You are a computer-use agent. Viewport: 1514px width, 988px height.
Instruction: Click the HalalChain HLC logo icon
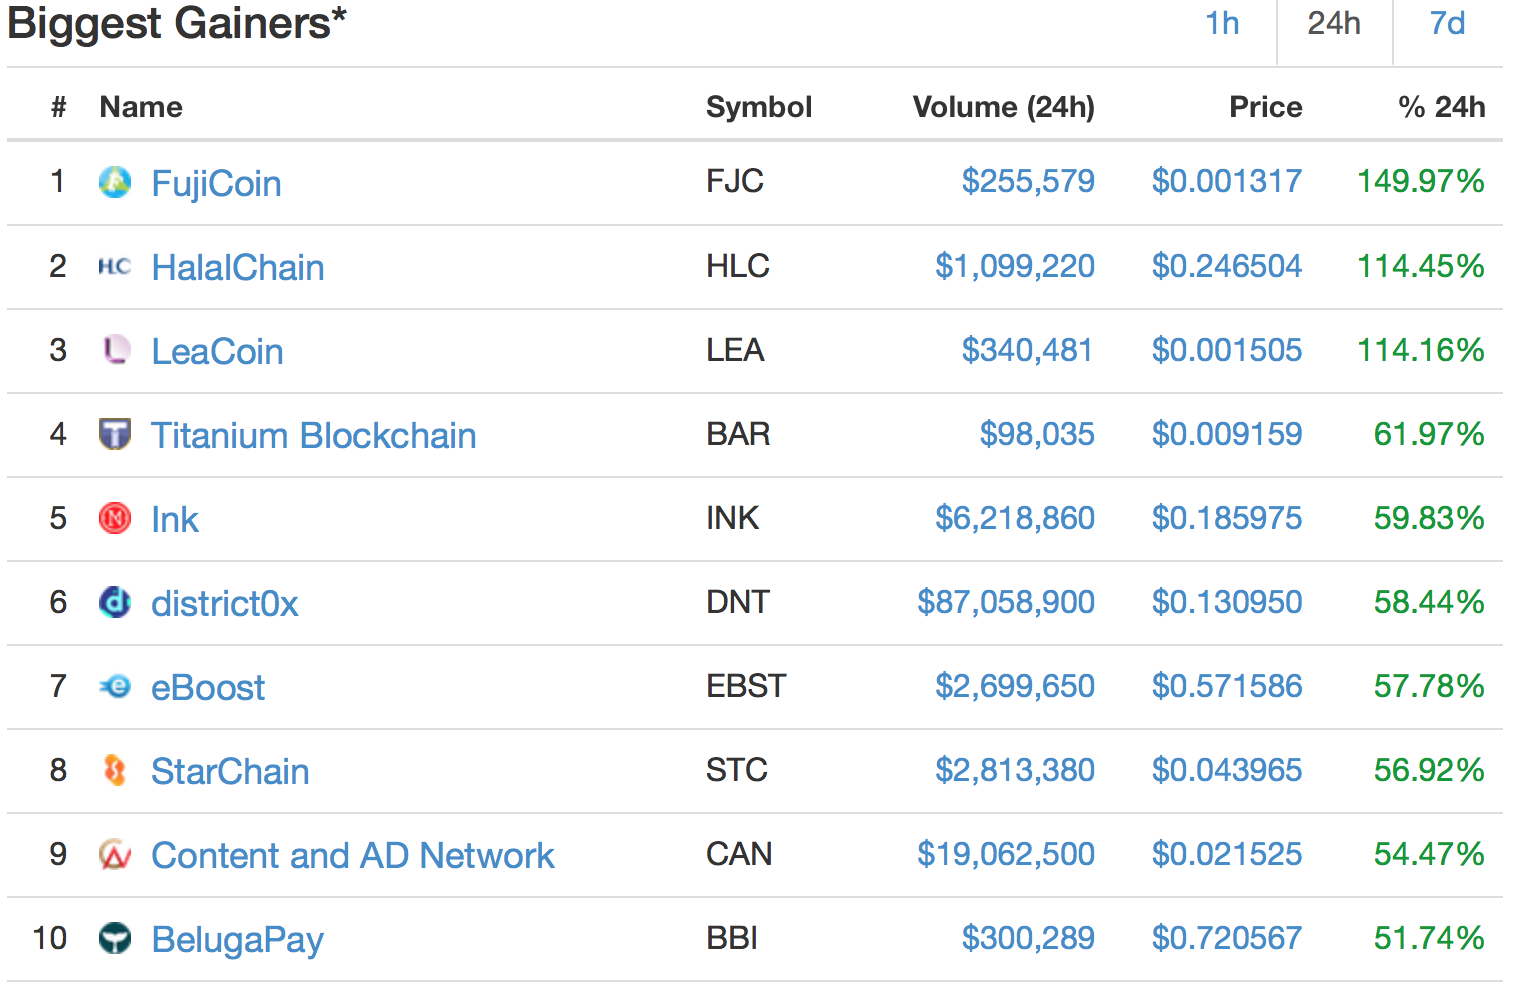click(x=115, y=266)
